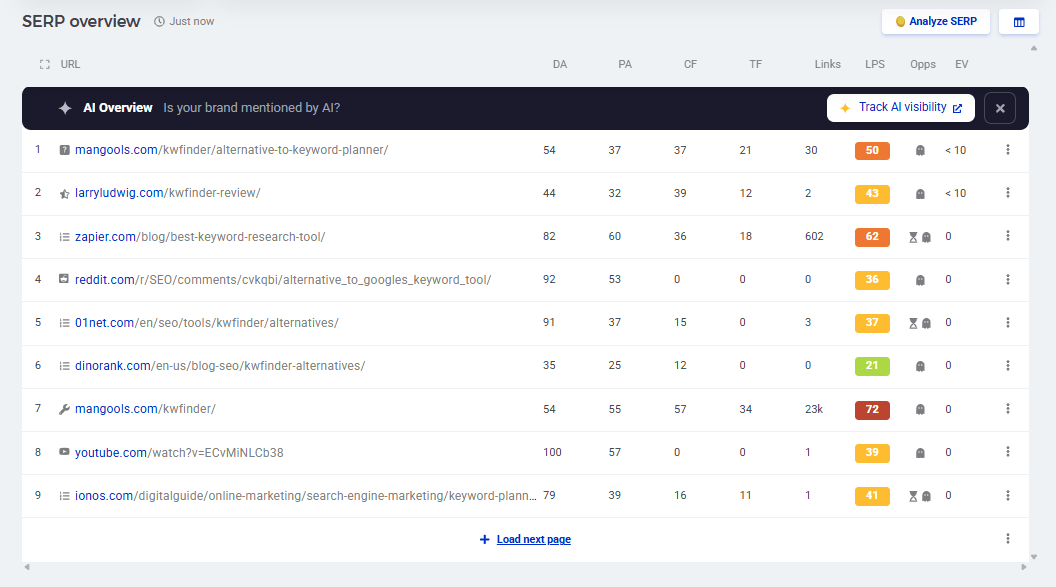Click the list icon beside zapier.com
This screenshot has height=587, width=1056.
pos(64,237)
